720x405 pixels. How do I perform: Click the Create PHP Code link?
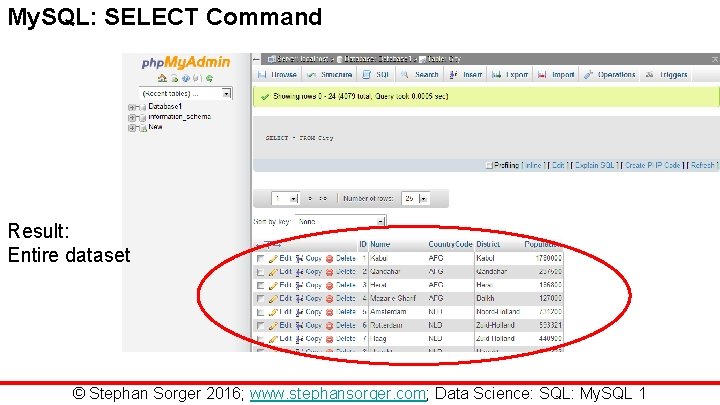click(652, 165)
